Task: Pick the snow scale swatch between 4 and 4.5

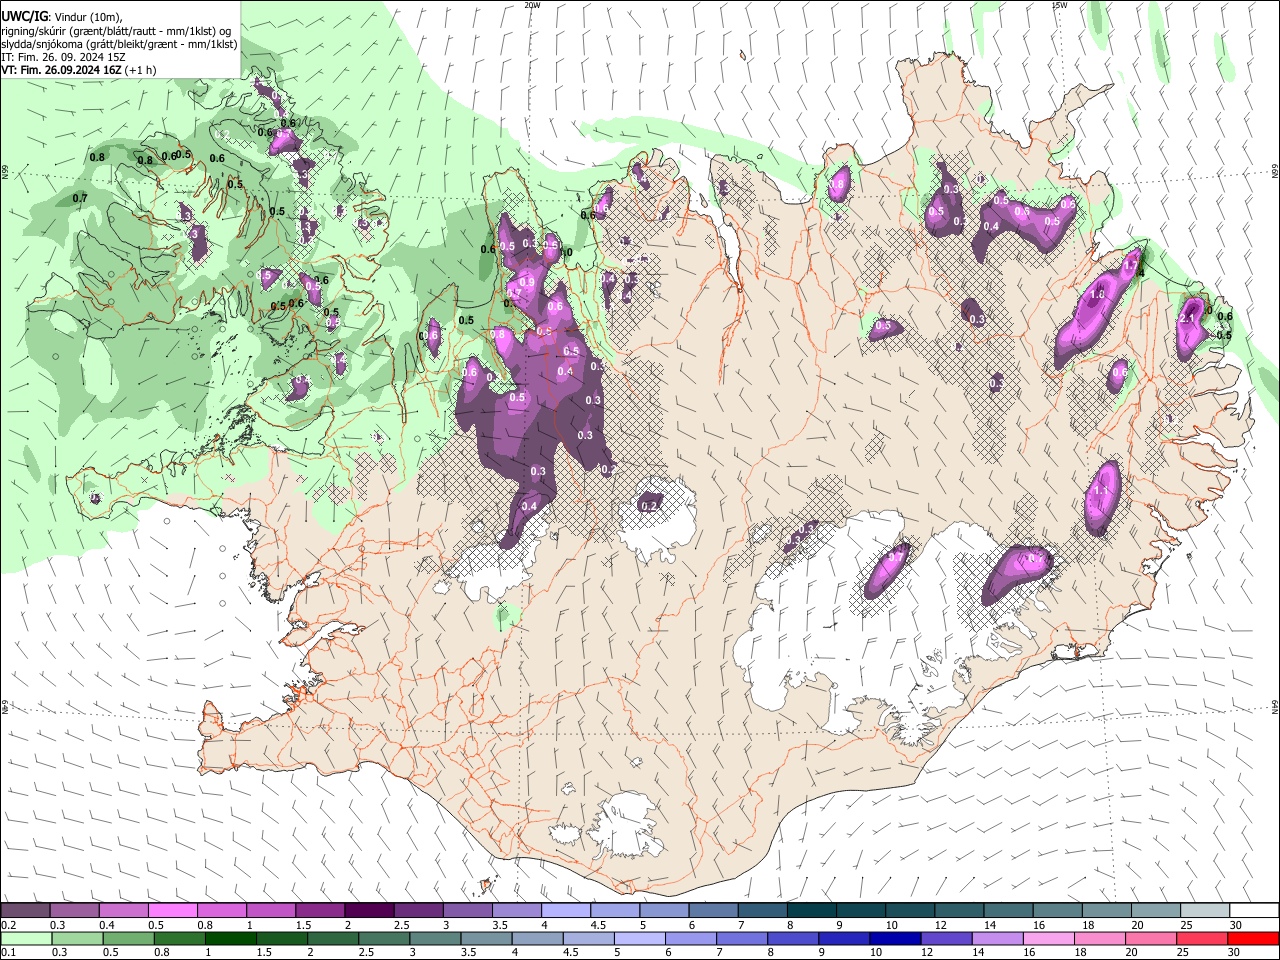Action: (565, 910)
